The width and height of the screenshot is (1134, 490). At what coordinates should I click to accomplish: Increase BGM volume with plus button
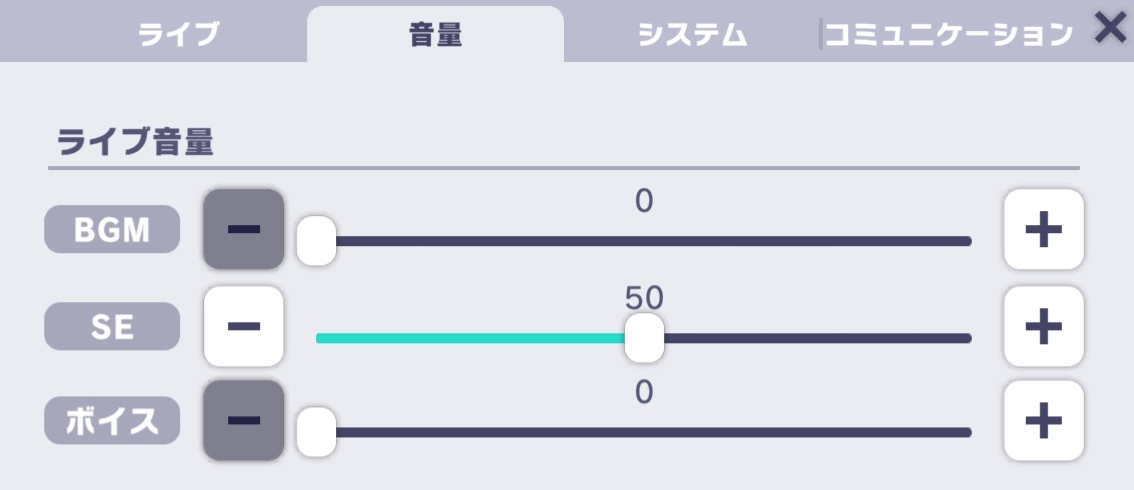1044,229
